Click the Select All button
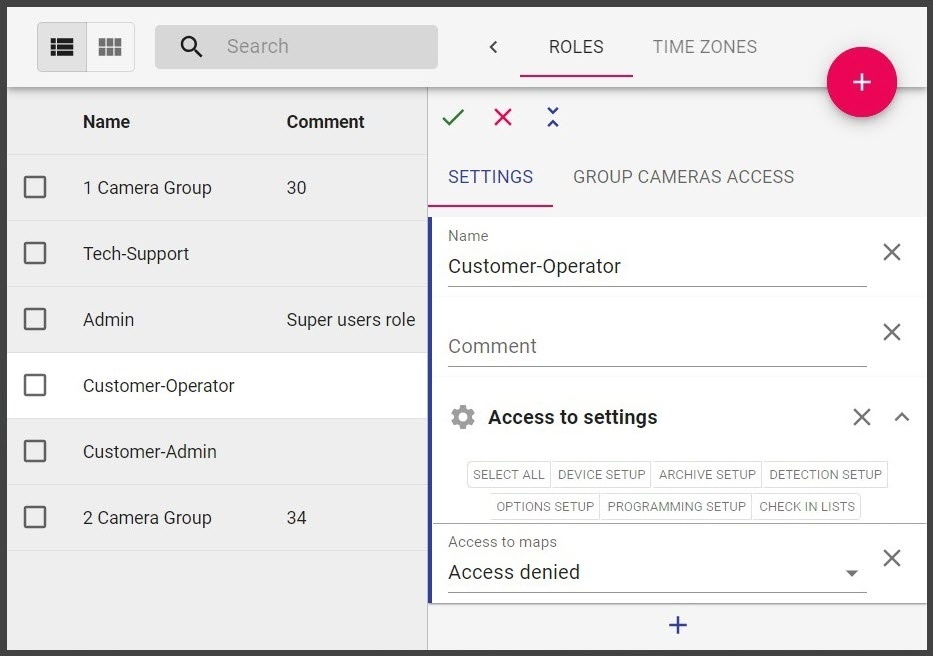 [509, 475]
